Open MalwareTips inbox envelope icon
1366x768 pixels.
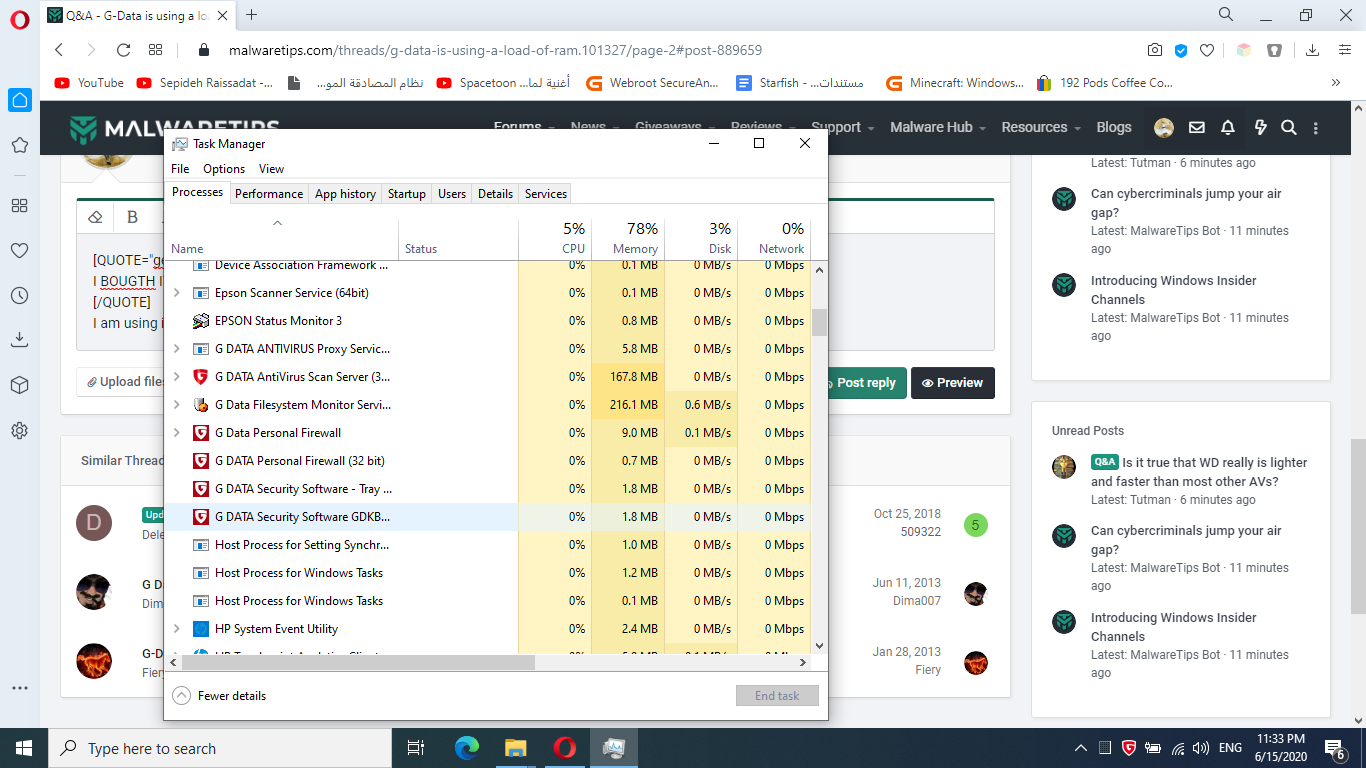pyautogui.click(x=1196, y=127)
